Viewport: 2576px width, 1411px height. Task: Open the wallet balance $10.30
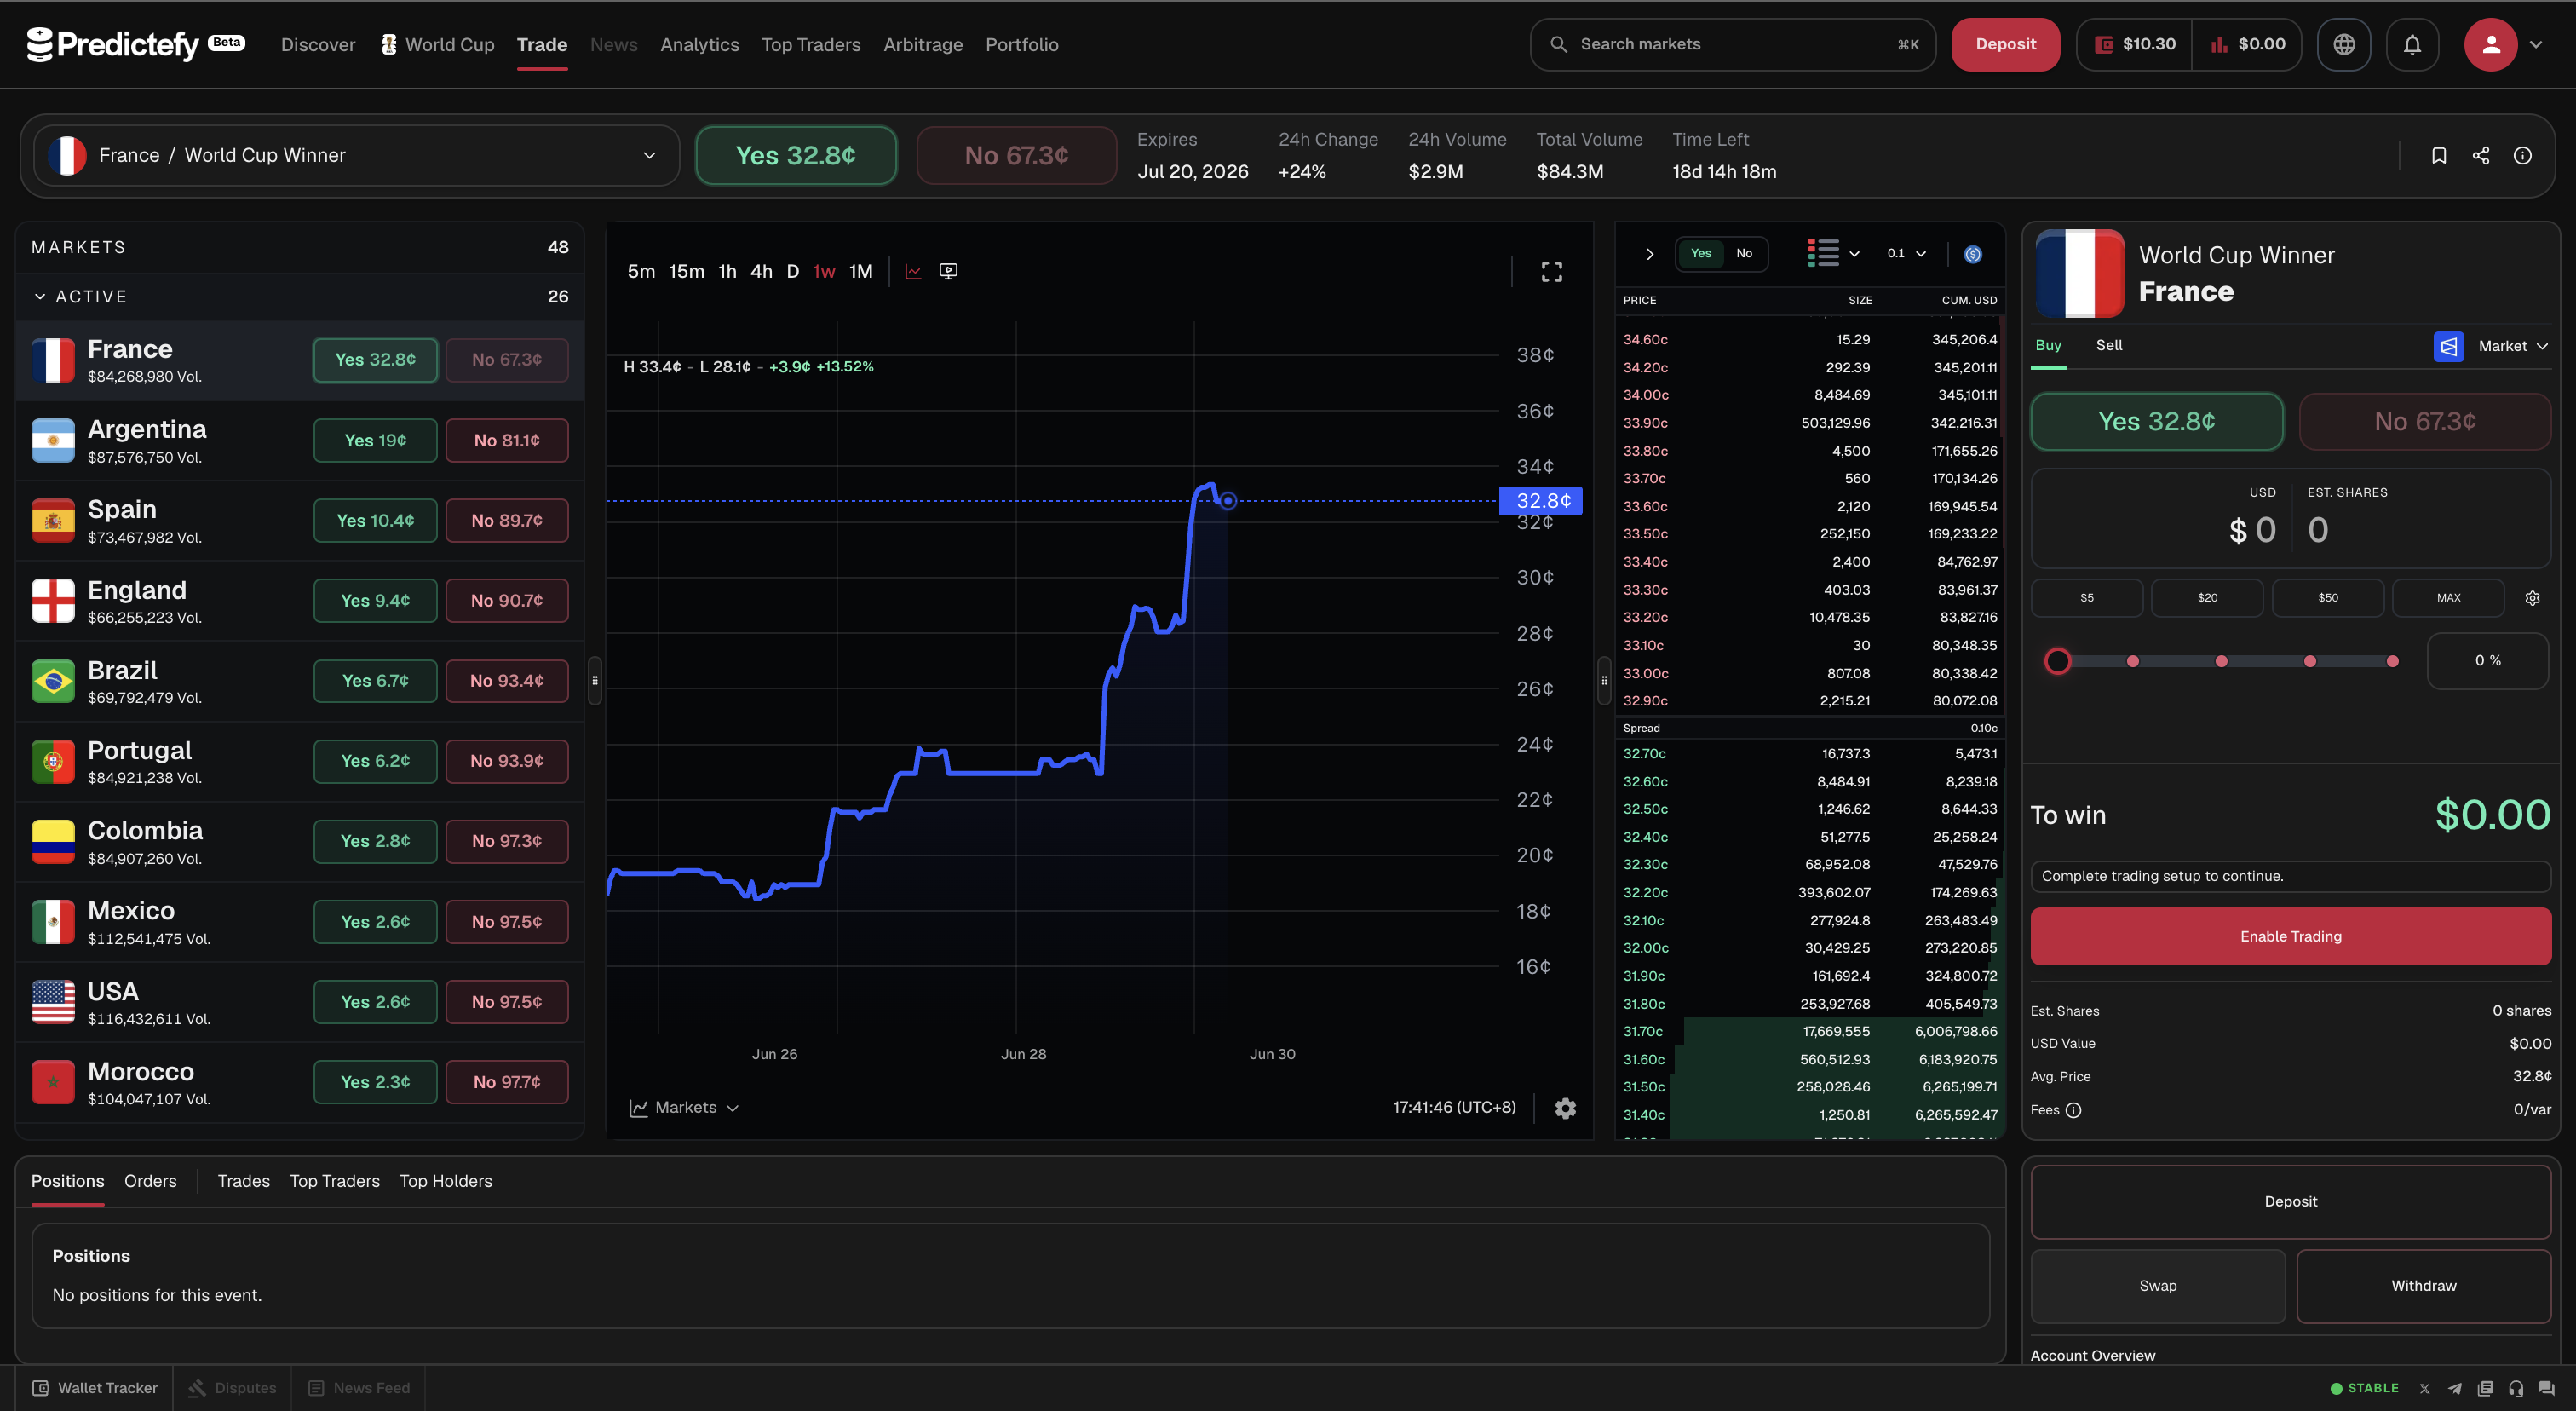(x=2134, y=44)
